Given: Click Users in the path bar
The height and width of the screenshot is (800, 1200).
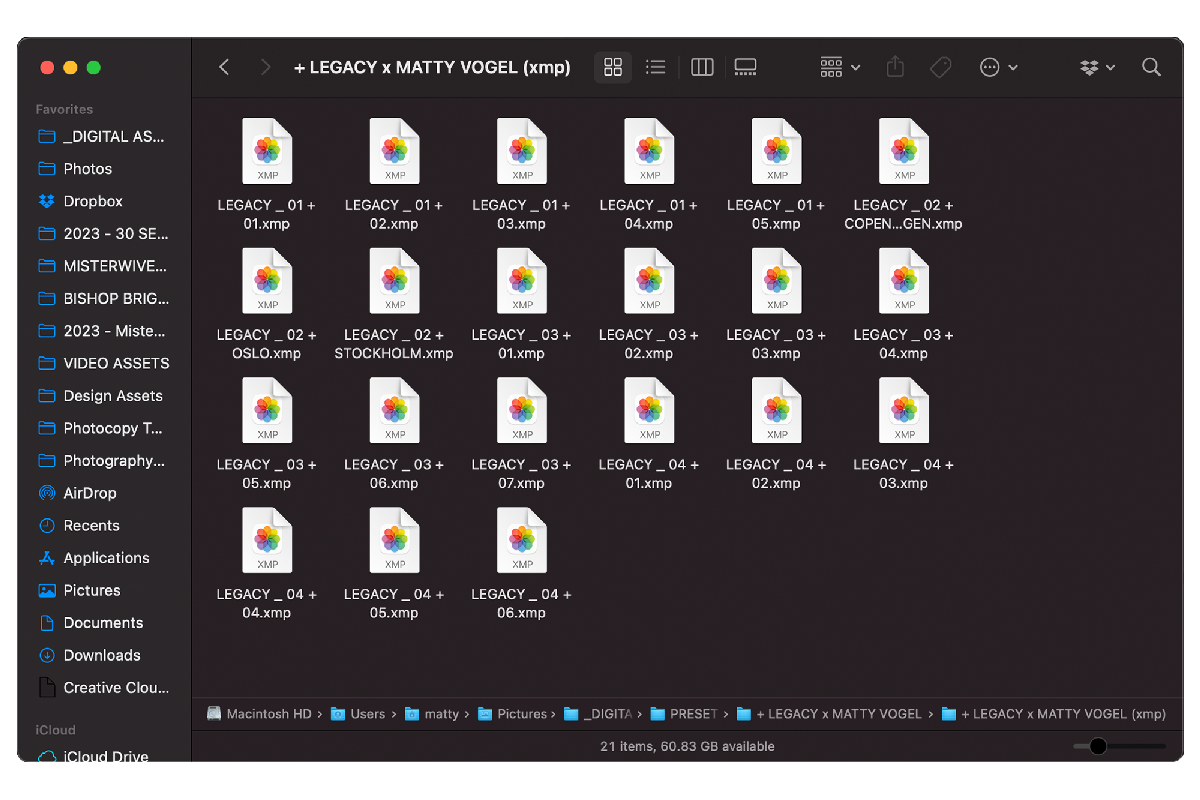Looking at the screenshot, I should coord(367,714).
